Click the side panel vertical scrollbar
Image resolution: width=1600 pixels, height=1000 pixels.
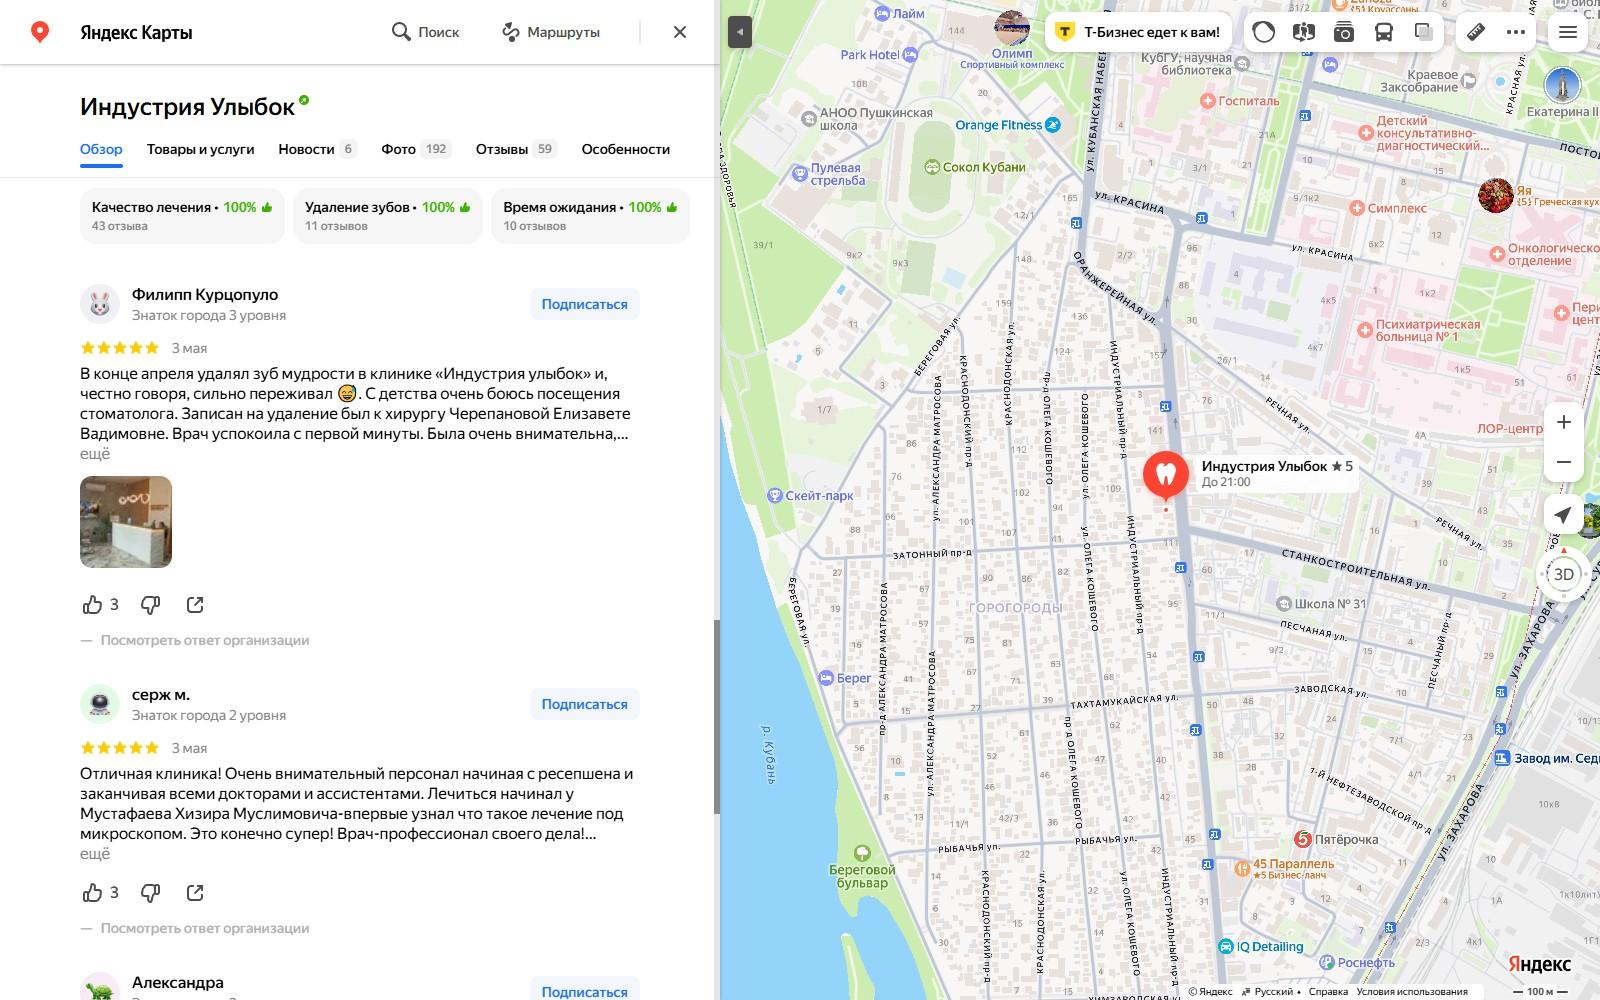pos(716,716)
